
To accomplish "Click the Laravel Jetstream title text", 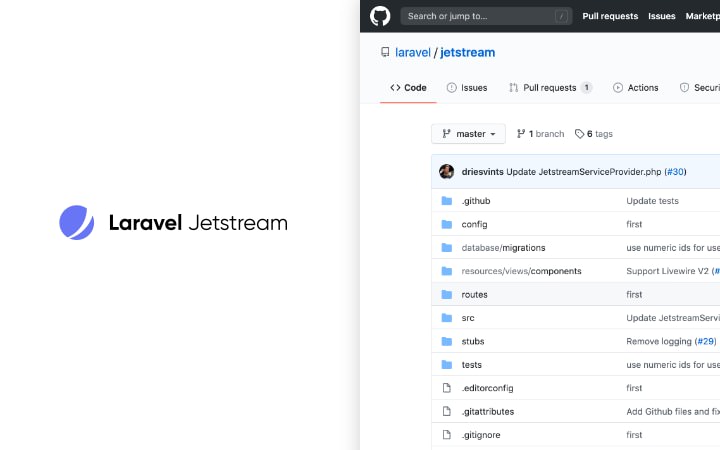I will (198, 223).
